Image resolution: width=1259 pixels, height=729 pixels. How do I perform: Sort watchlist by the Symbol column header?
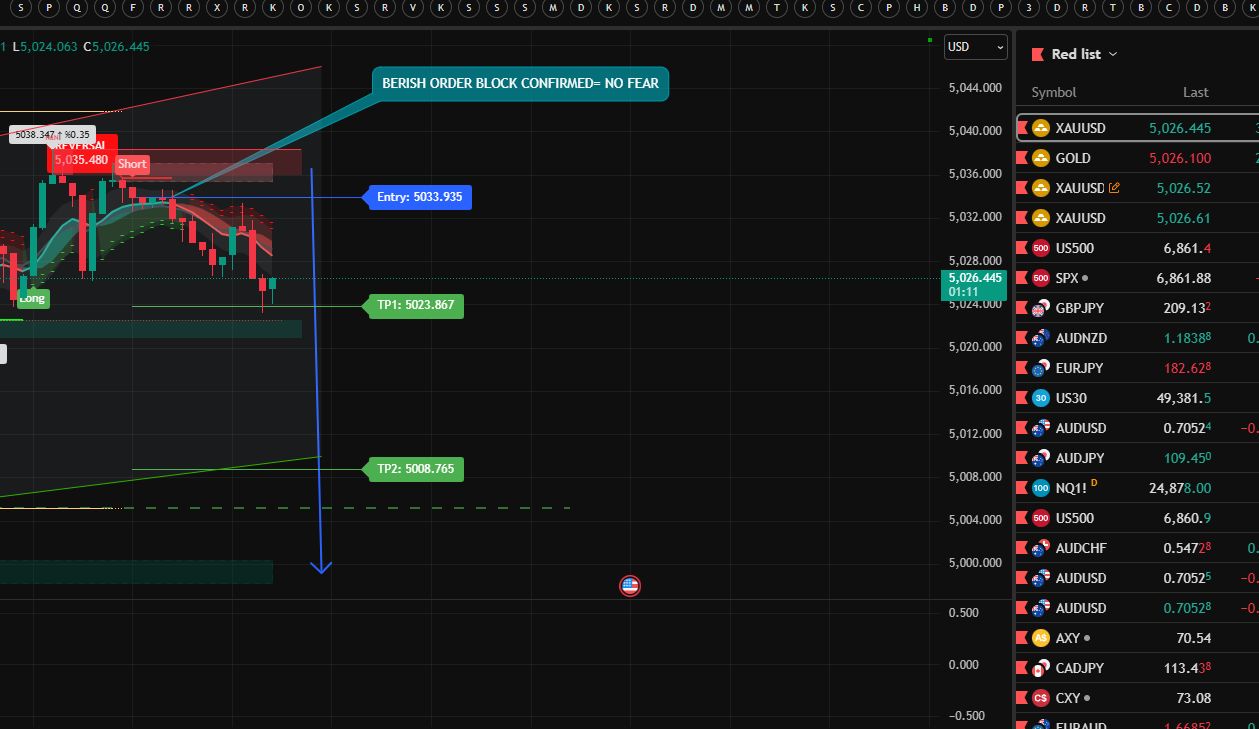1053,92
